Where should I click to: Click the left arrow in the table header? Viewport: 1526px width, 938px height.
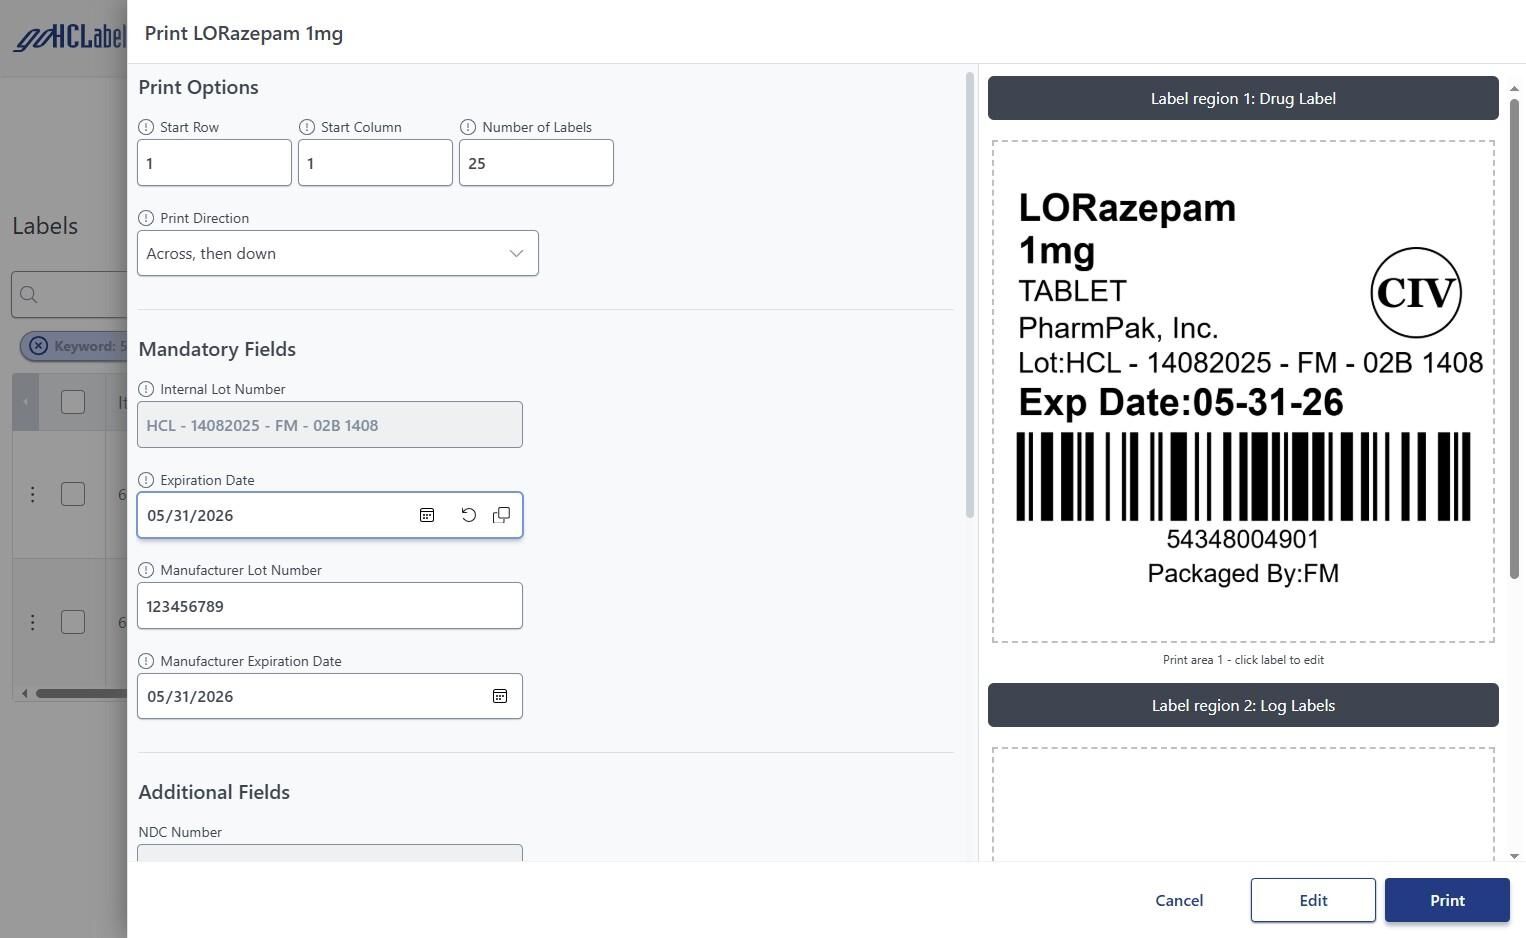pos(25,402)
